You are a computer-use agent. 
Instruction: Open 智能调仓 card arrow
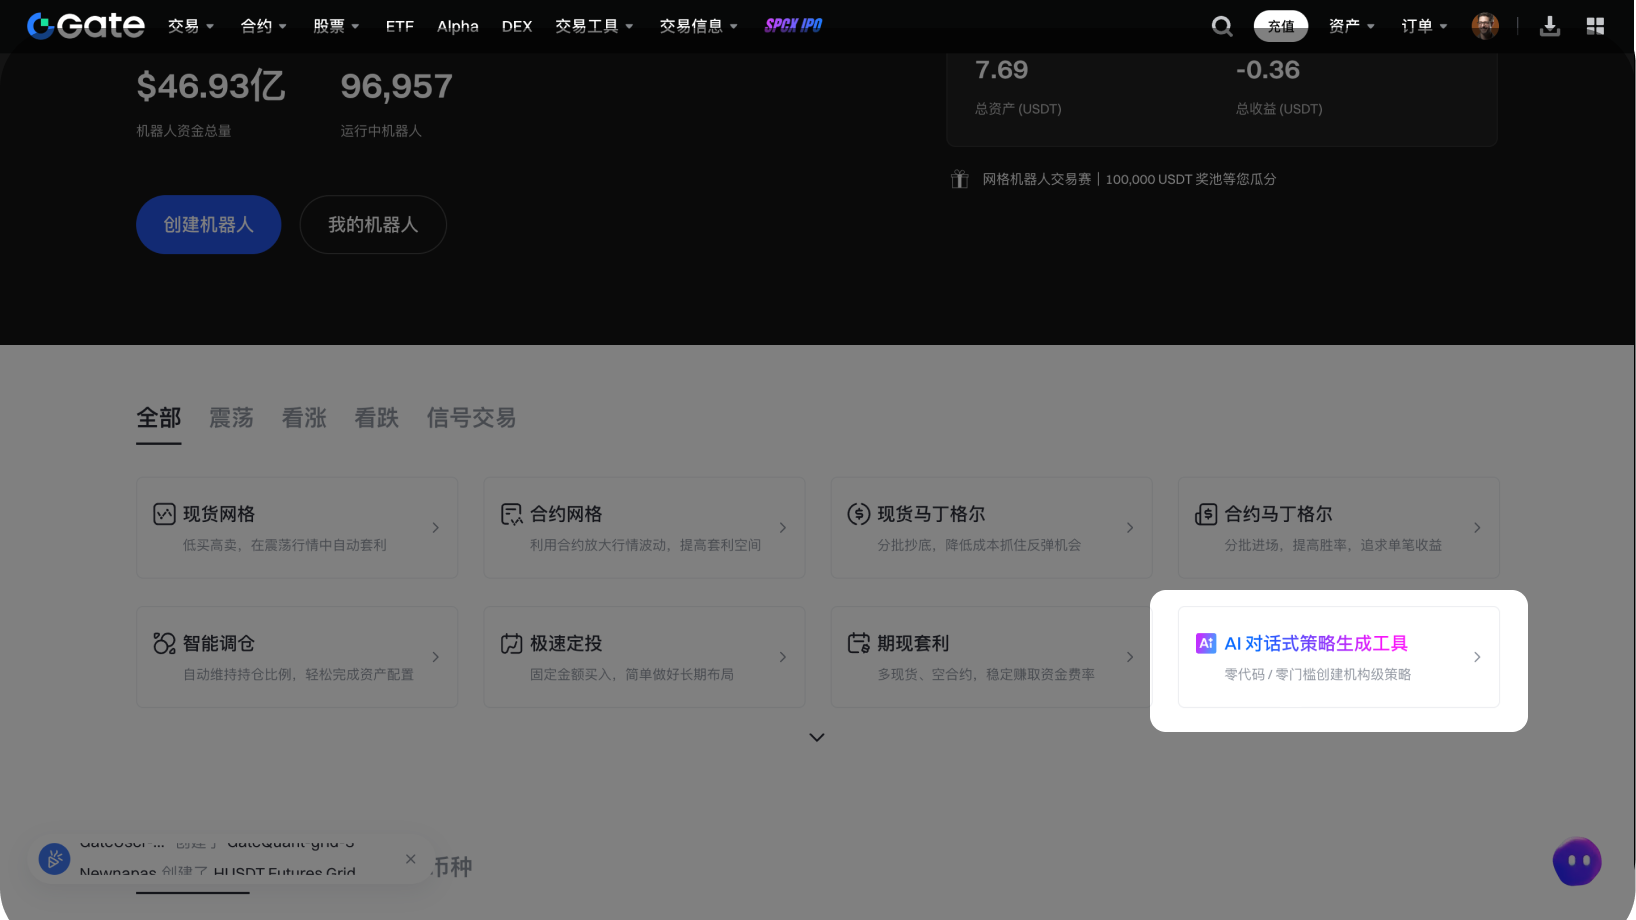pyautogui.click(x=435, y=657)
